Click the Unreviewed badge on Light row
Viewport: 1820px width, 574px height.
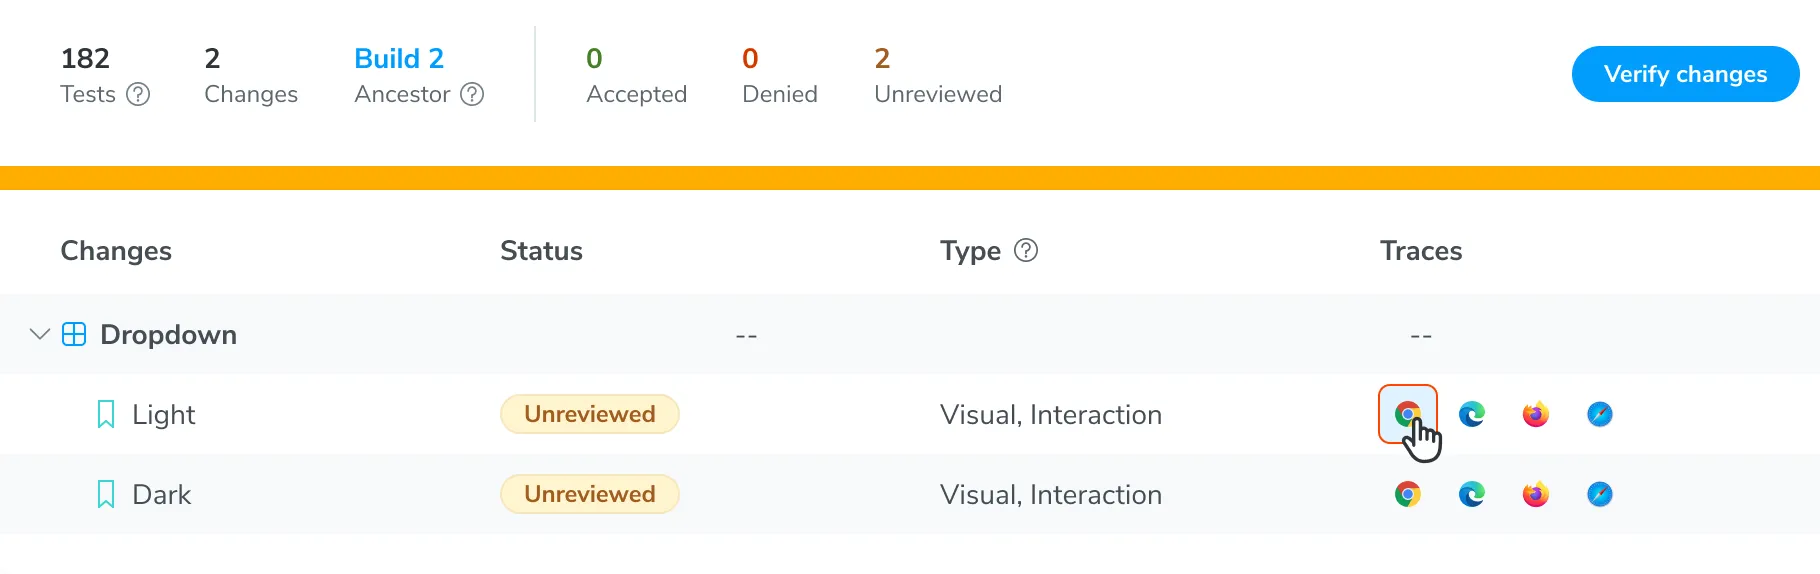coord(589,414)
